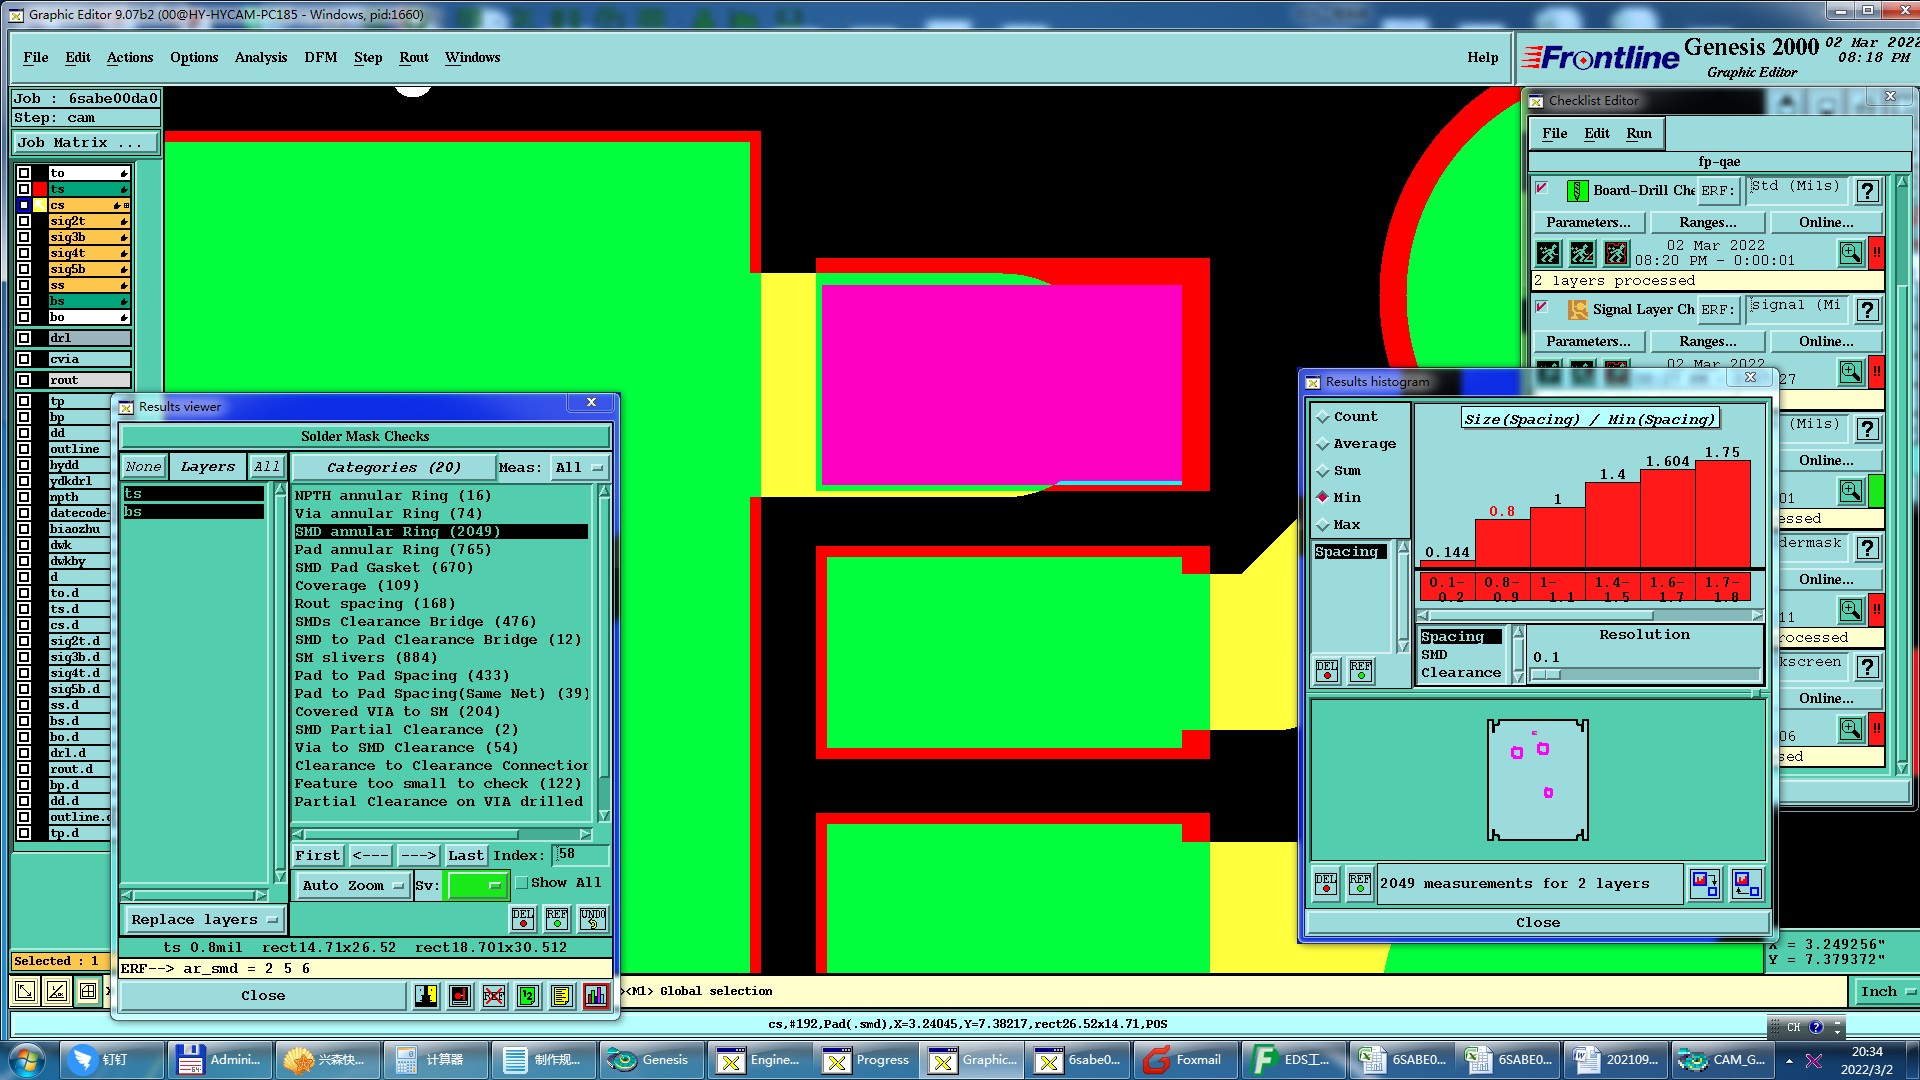Click the Last button in Results viewer

(x=466, y=856)
